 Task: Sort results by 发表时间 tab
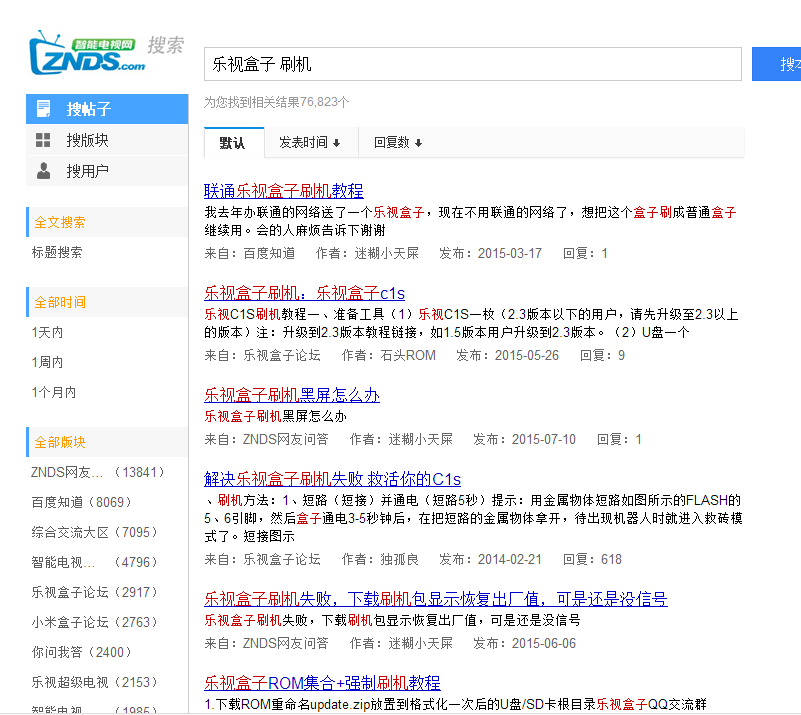pyautogui.click(x=311, y=142)
